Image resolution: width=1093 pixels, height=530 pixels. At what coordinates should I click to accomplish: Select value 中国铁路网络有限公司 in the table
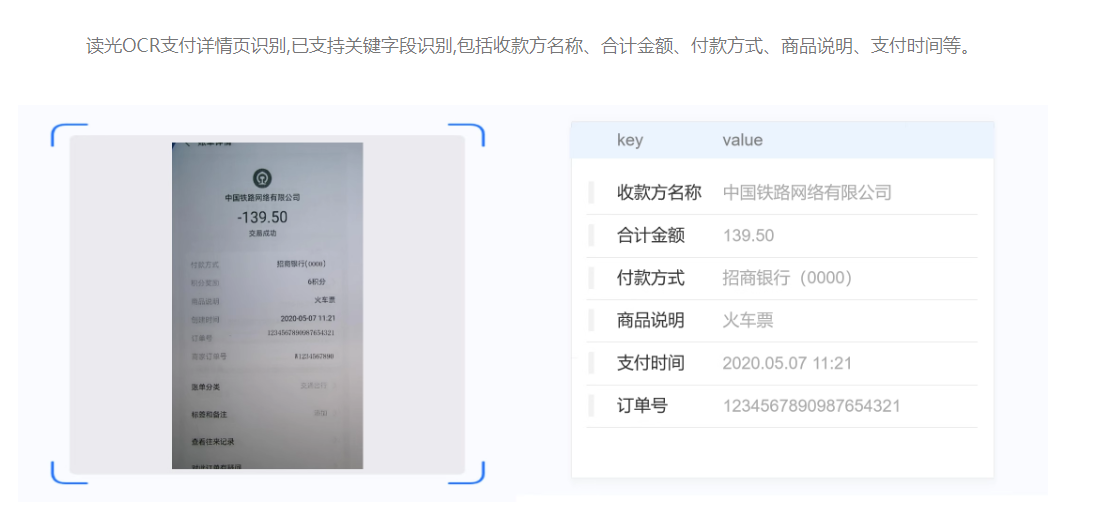[807, 192]
